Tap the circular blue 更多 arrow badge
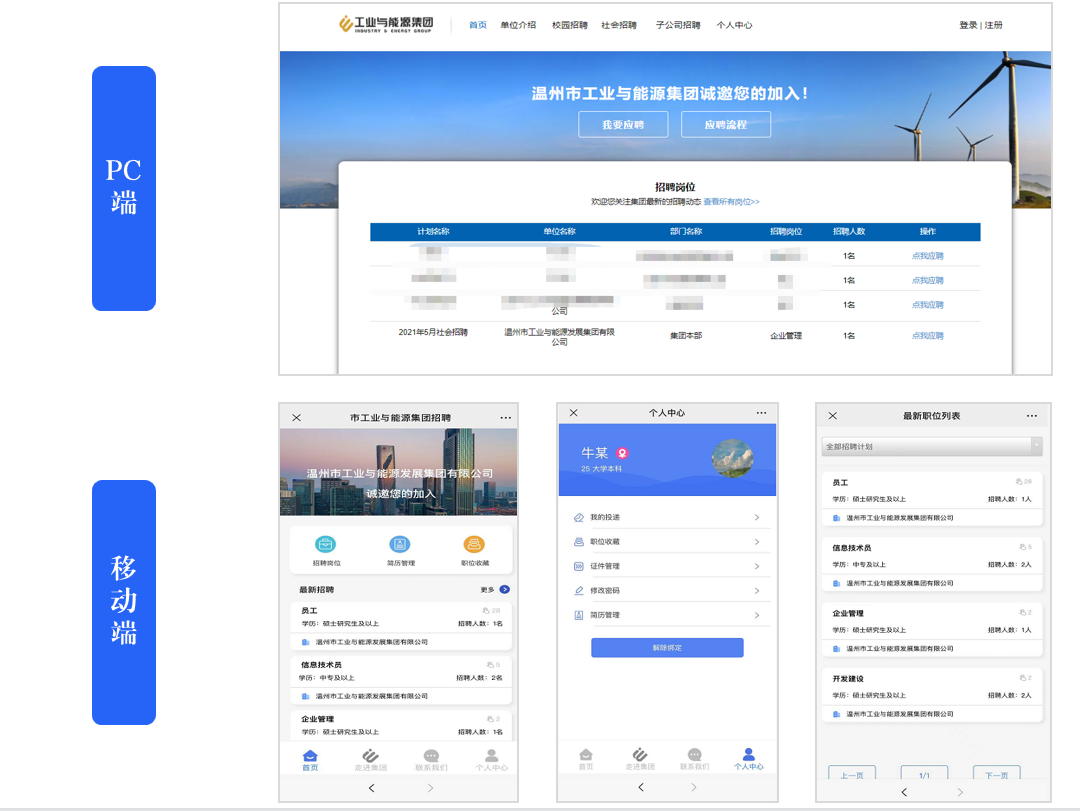Screen dimensions: 1080x811 (504, 588)
